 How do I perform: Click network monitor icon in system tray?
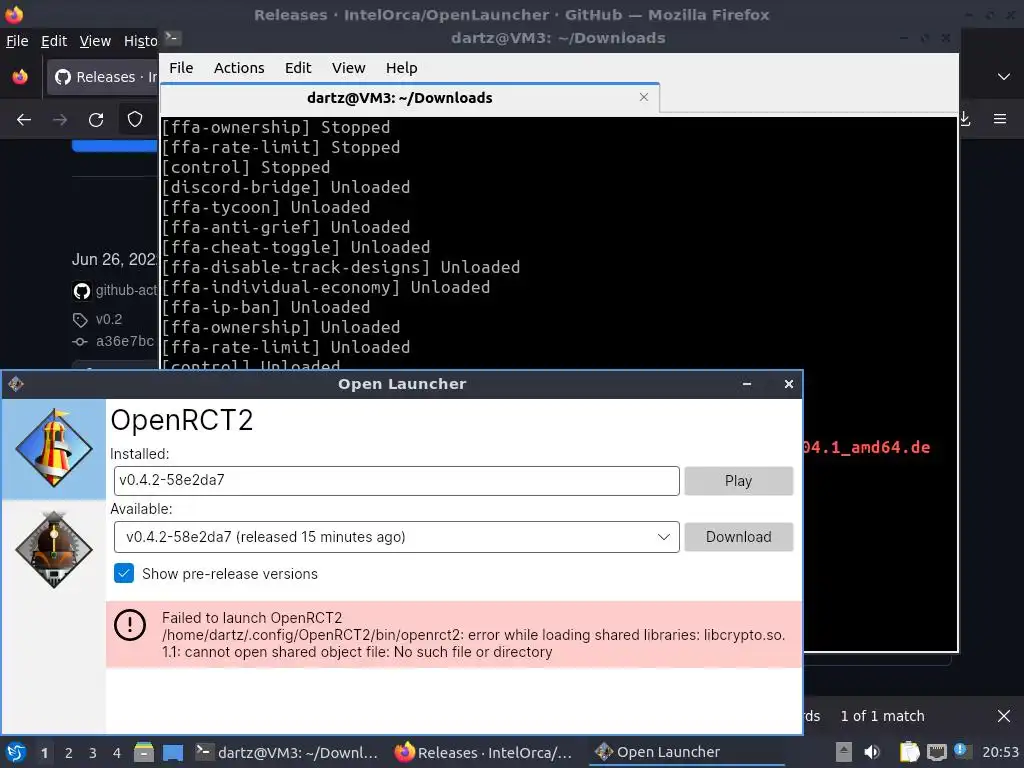(936, 752)
